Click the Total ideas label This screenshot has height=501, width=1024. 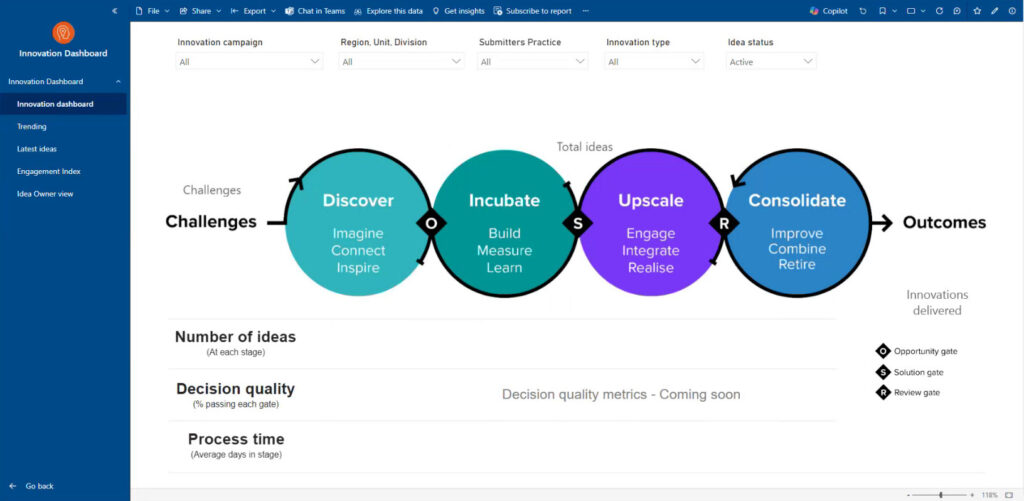[x=584, y=147]
